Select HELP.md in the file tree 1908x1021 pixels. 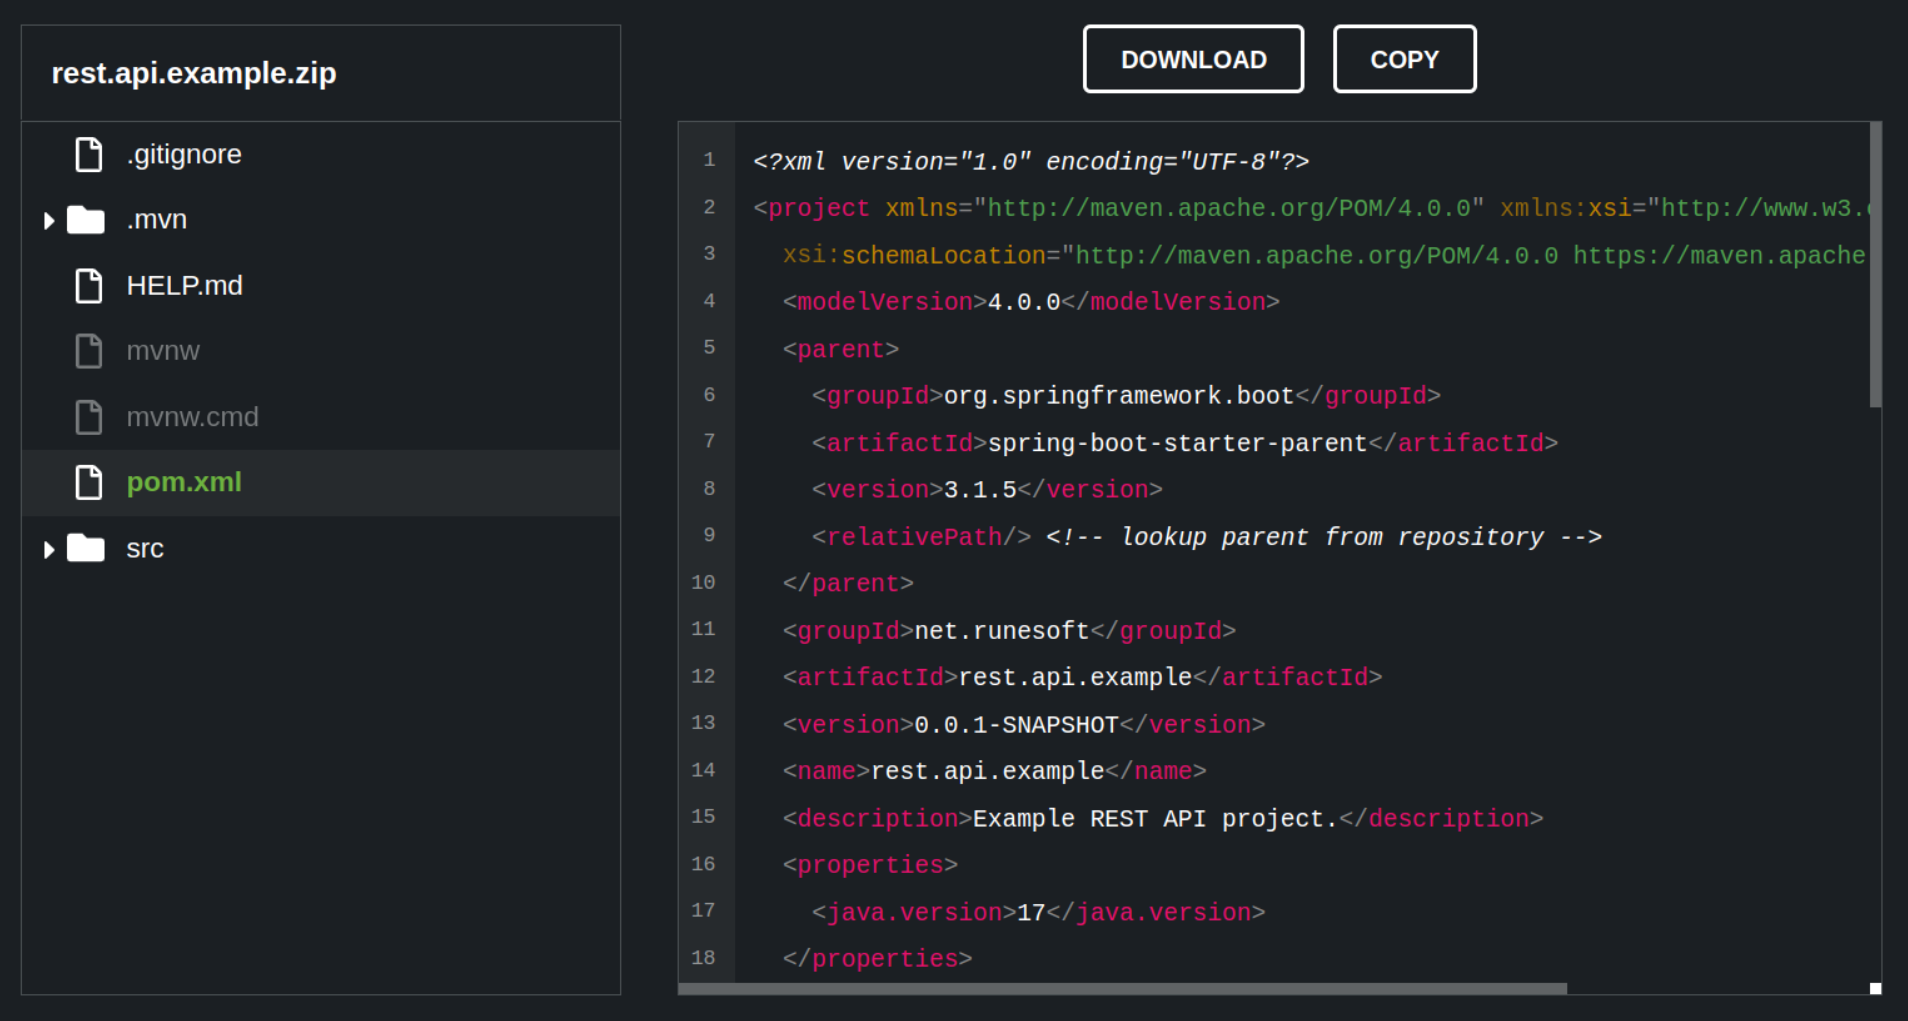pos(184,286)
